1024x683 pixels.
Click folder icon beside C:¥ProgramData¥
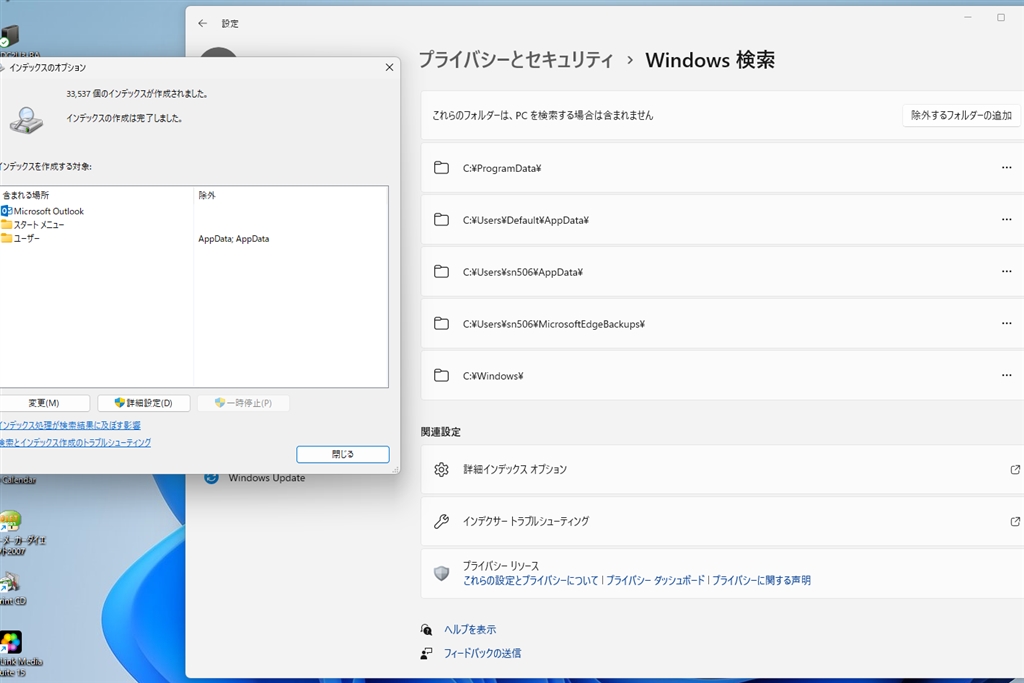(x=441, y=168)
